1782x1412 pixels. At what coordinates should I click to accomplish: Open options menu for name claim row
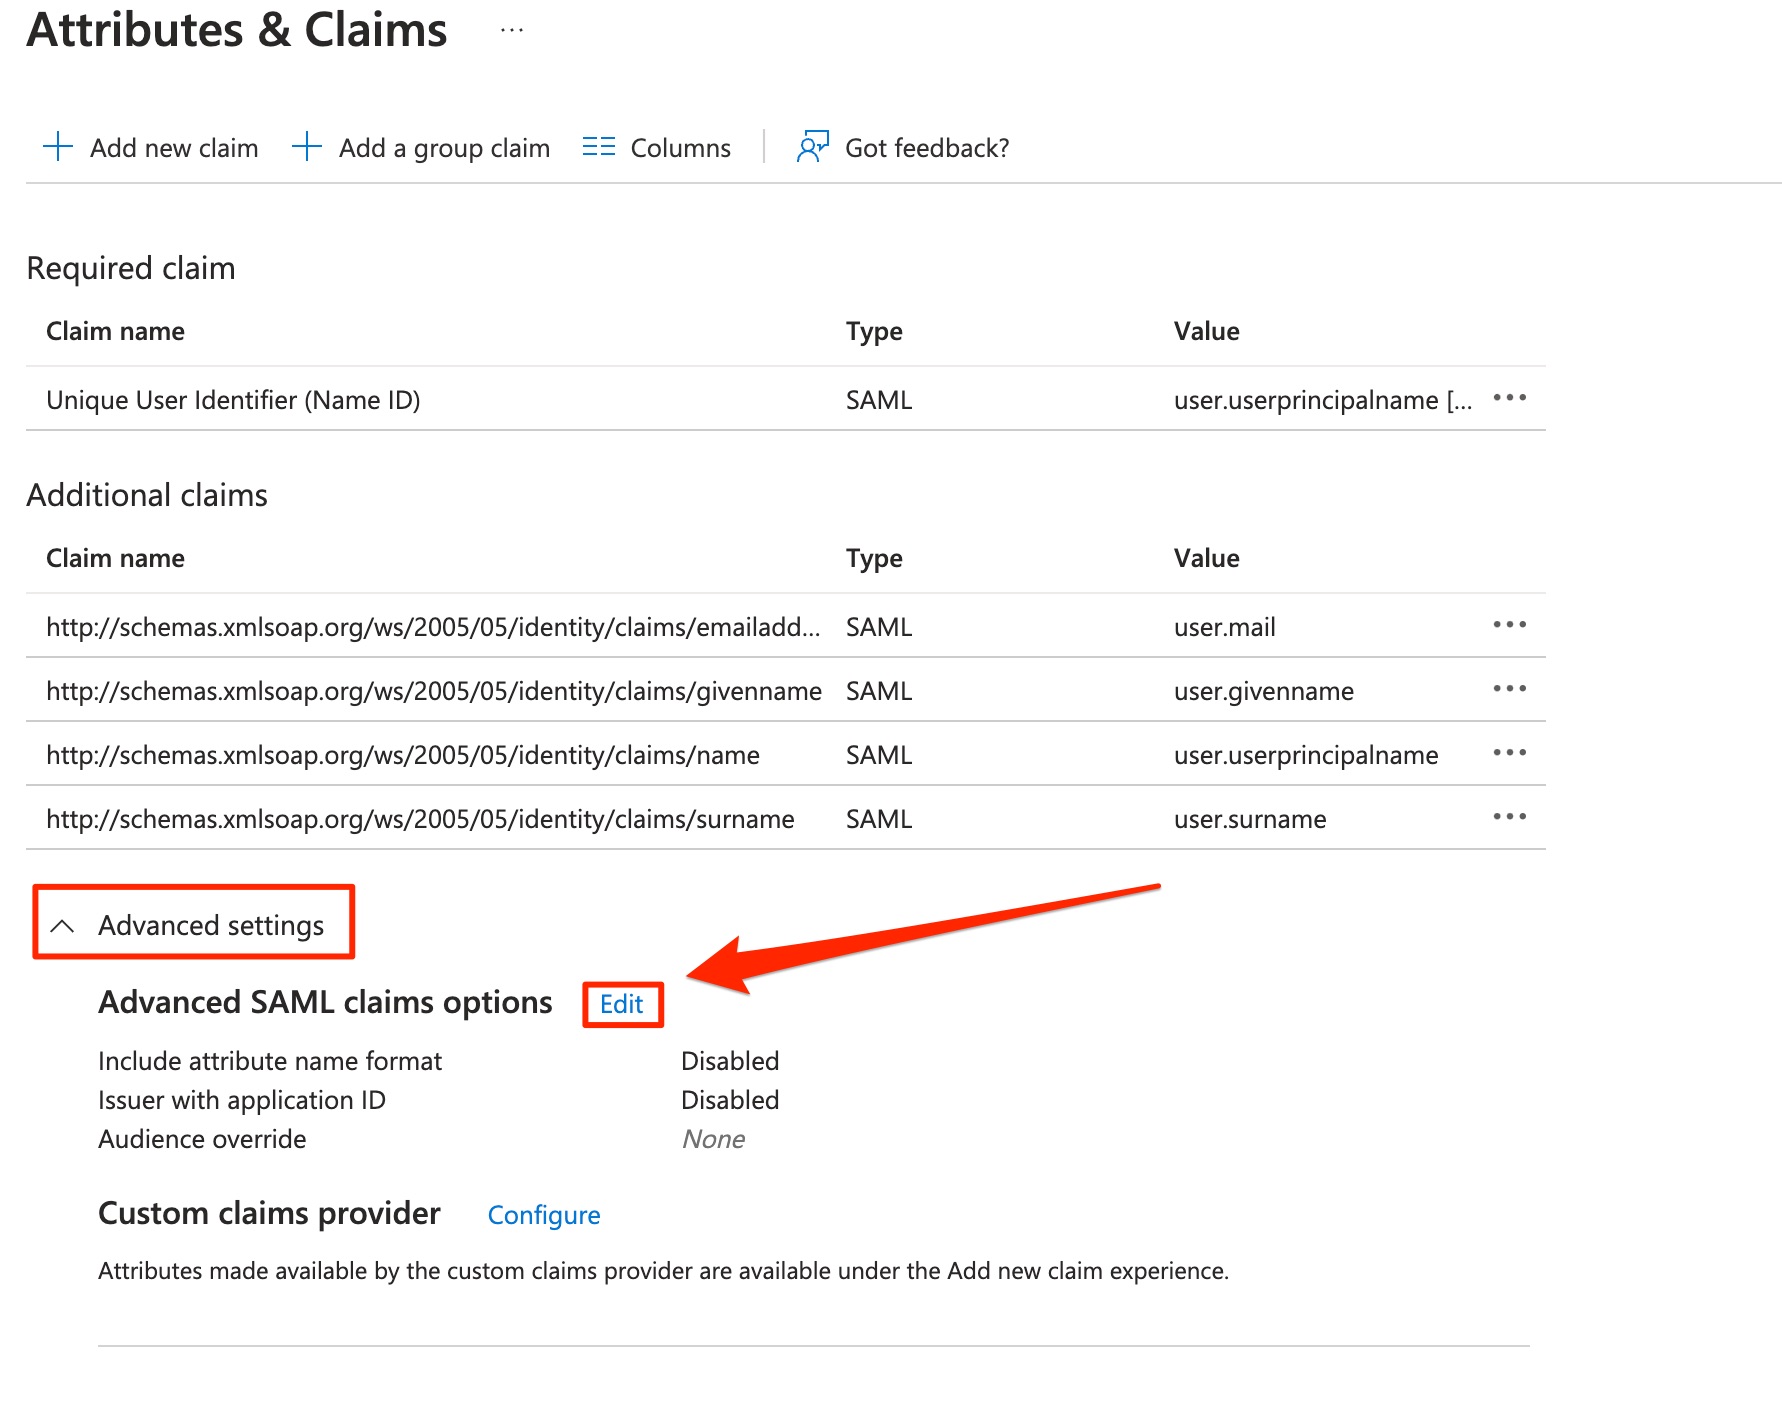1509,754
